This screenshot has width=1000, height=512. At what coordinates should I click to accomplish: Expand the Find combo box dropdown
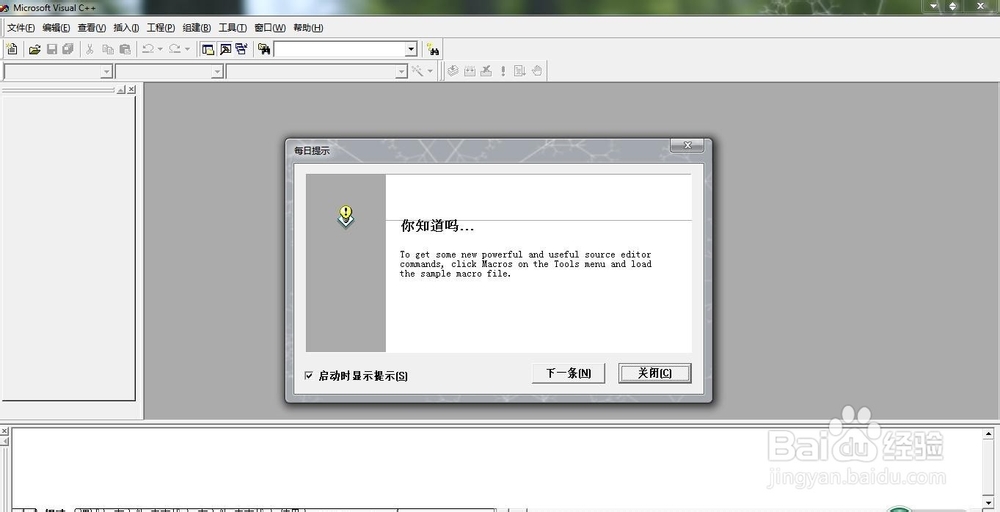[411, 49]
